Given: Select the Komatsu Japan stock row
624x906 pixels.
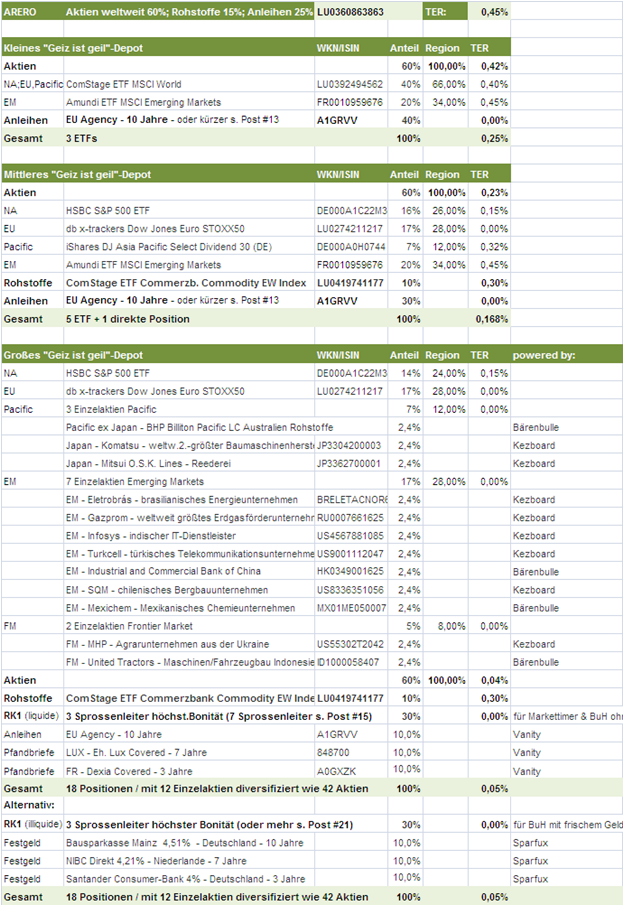Looking at the screenshot, I should click(x=312, y=445).
